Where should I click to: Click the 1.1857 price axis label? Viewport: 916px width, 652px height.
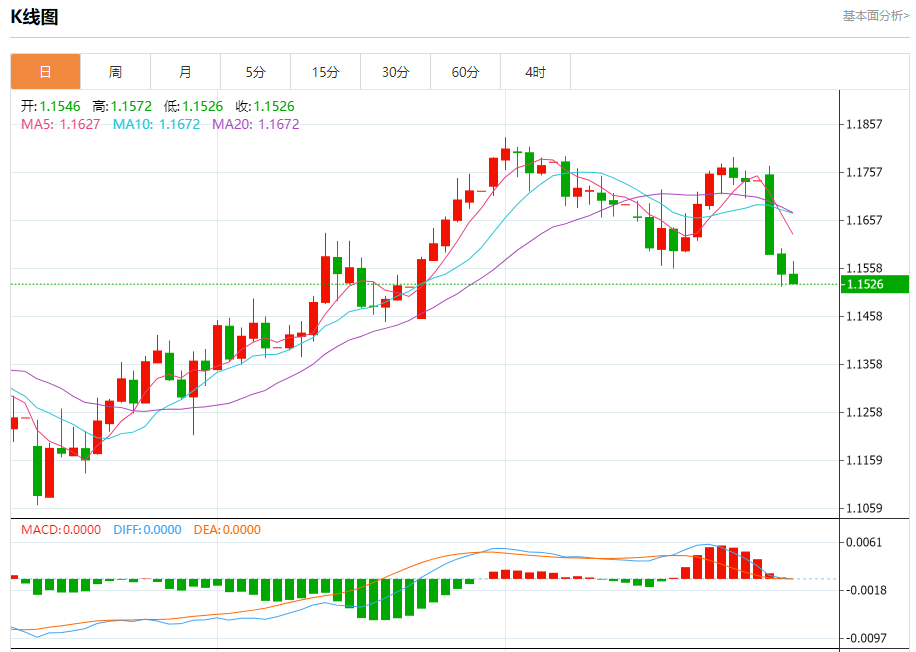865,124
